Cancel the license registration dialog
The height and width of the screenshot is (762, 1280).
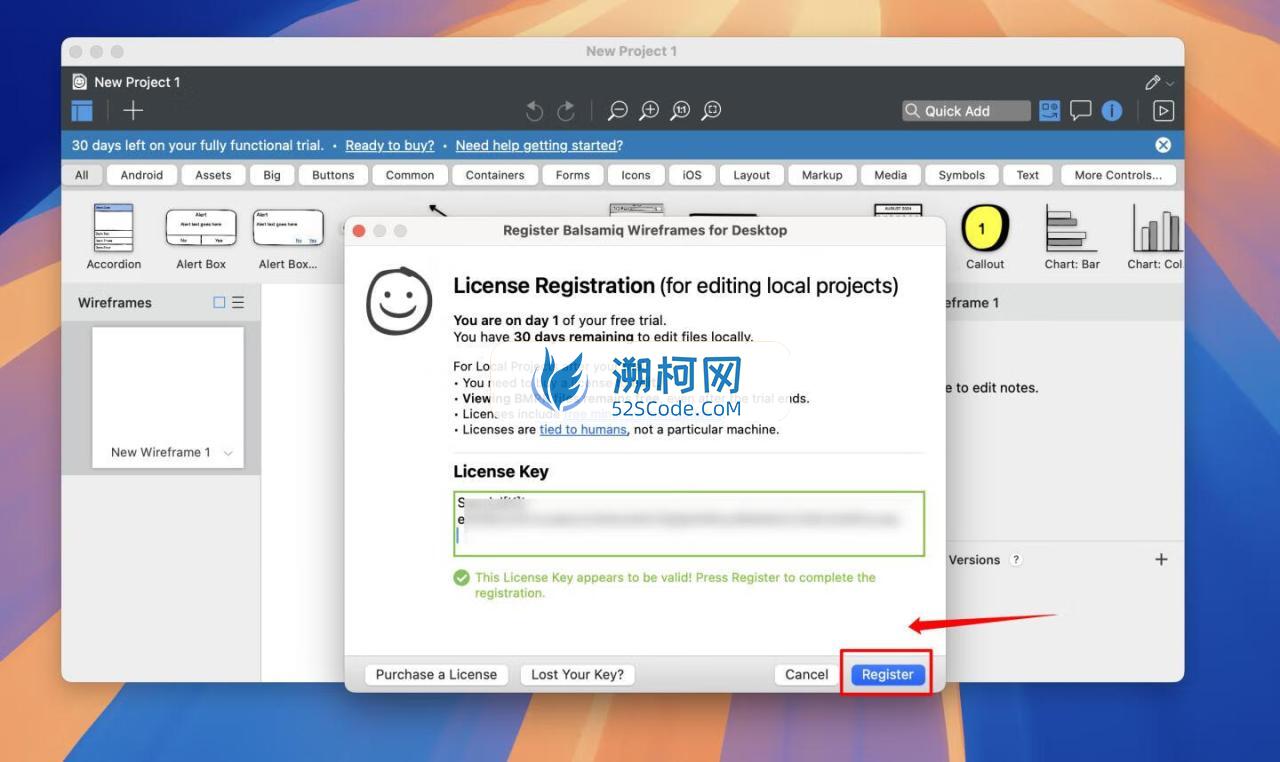coord(806,674)
